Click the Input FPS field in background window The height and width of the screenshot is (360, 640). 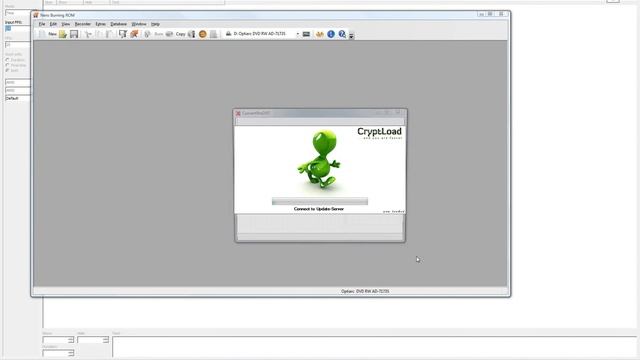click(x=17, y=29)
